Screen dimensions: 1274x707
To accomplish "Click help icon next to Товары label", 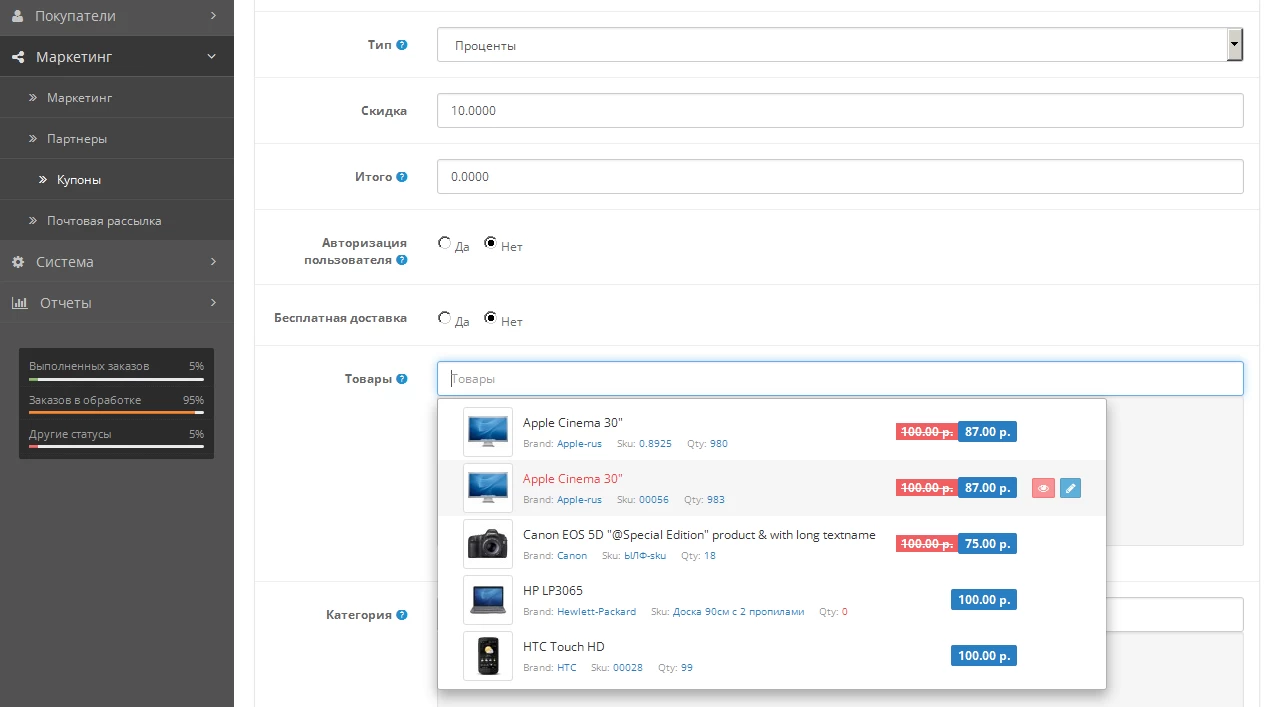I will pos(402,379).
